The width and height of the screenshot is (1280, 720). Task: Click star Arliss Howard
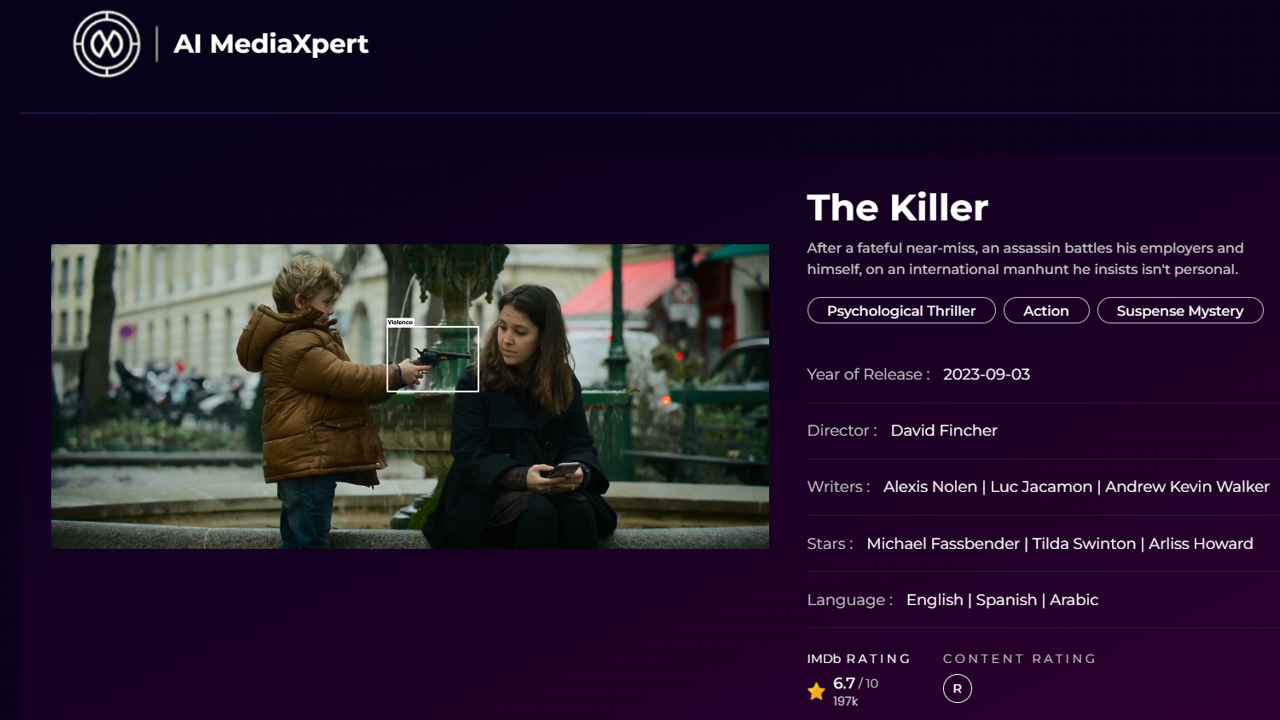[1200, 544]
